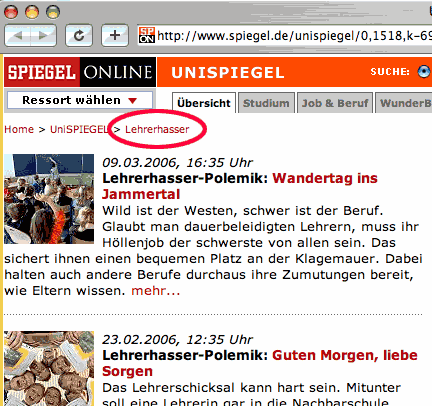Open the Ressort wählen dropdown
The image size is (432, 406).
[80, 100]
